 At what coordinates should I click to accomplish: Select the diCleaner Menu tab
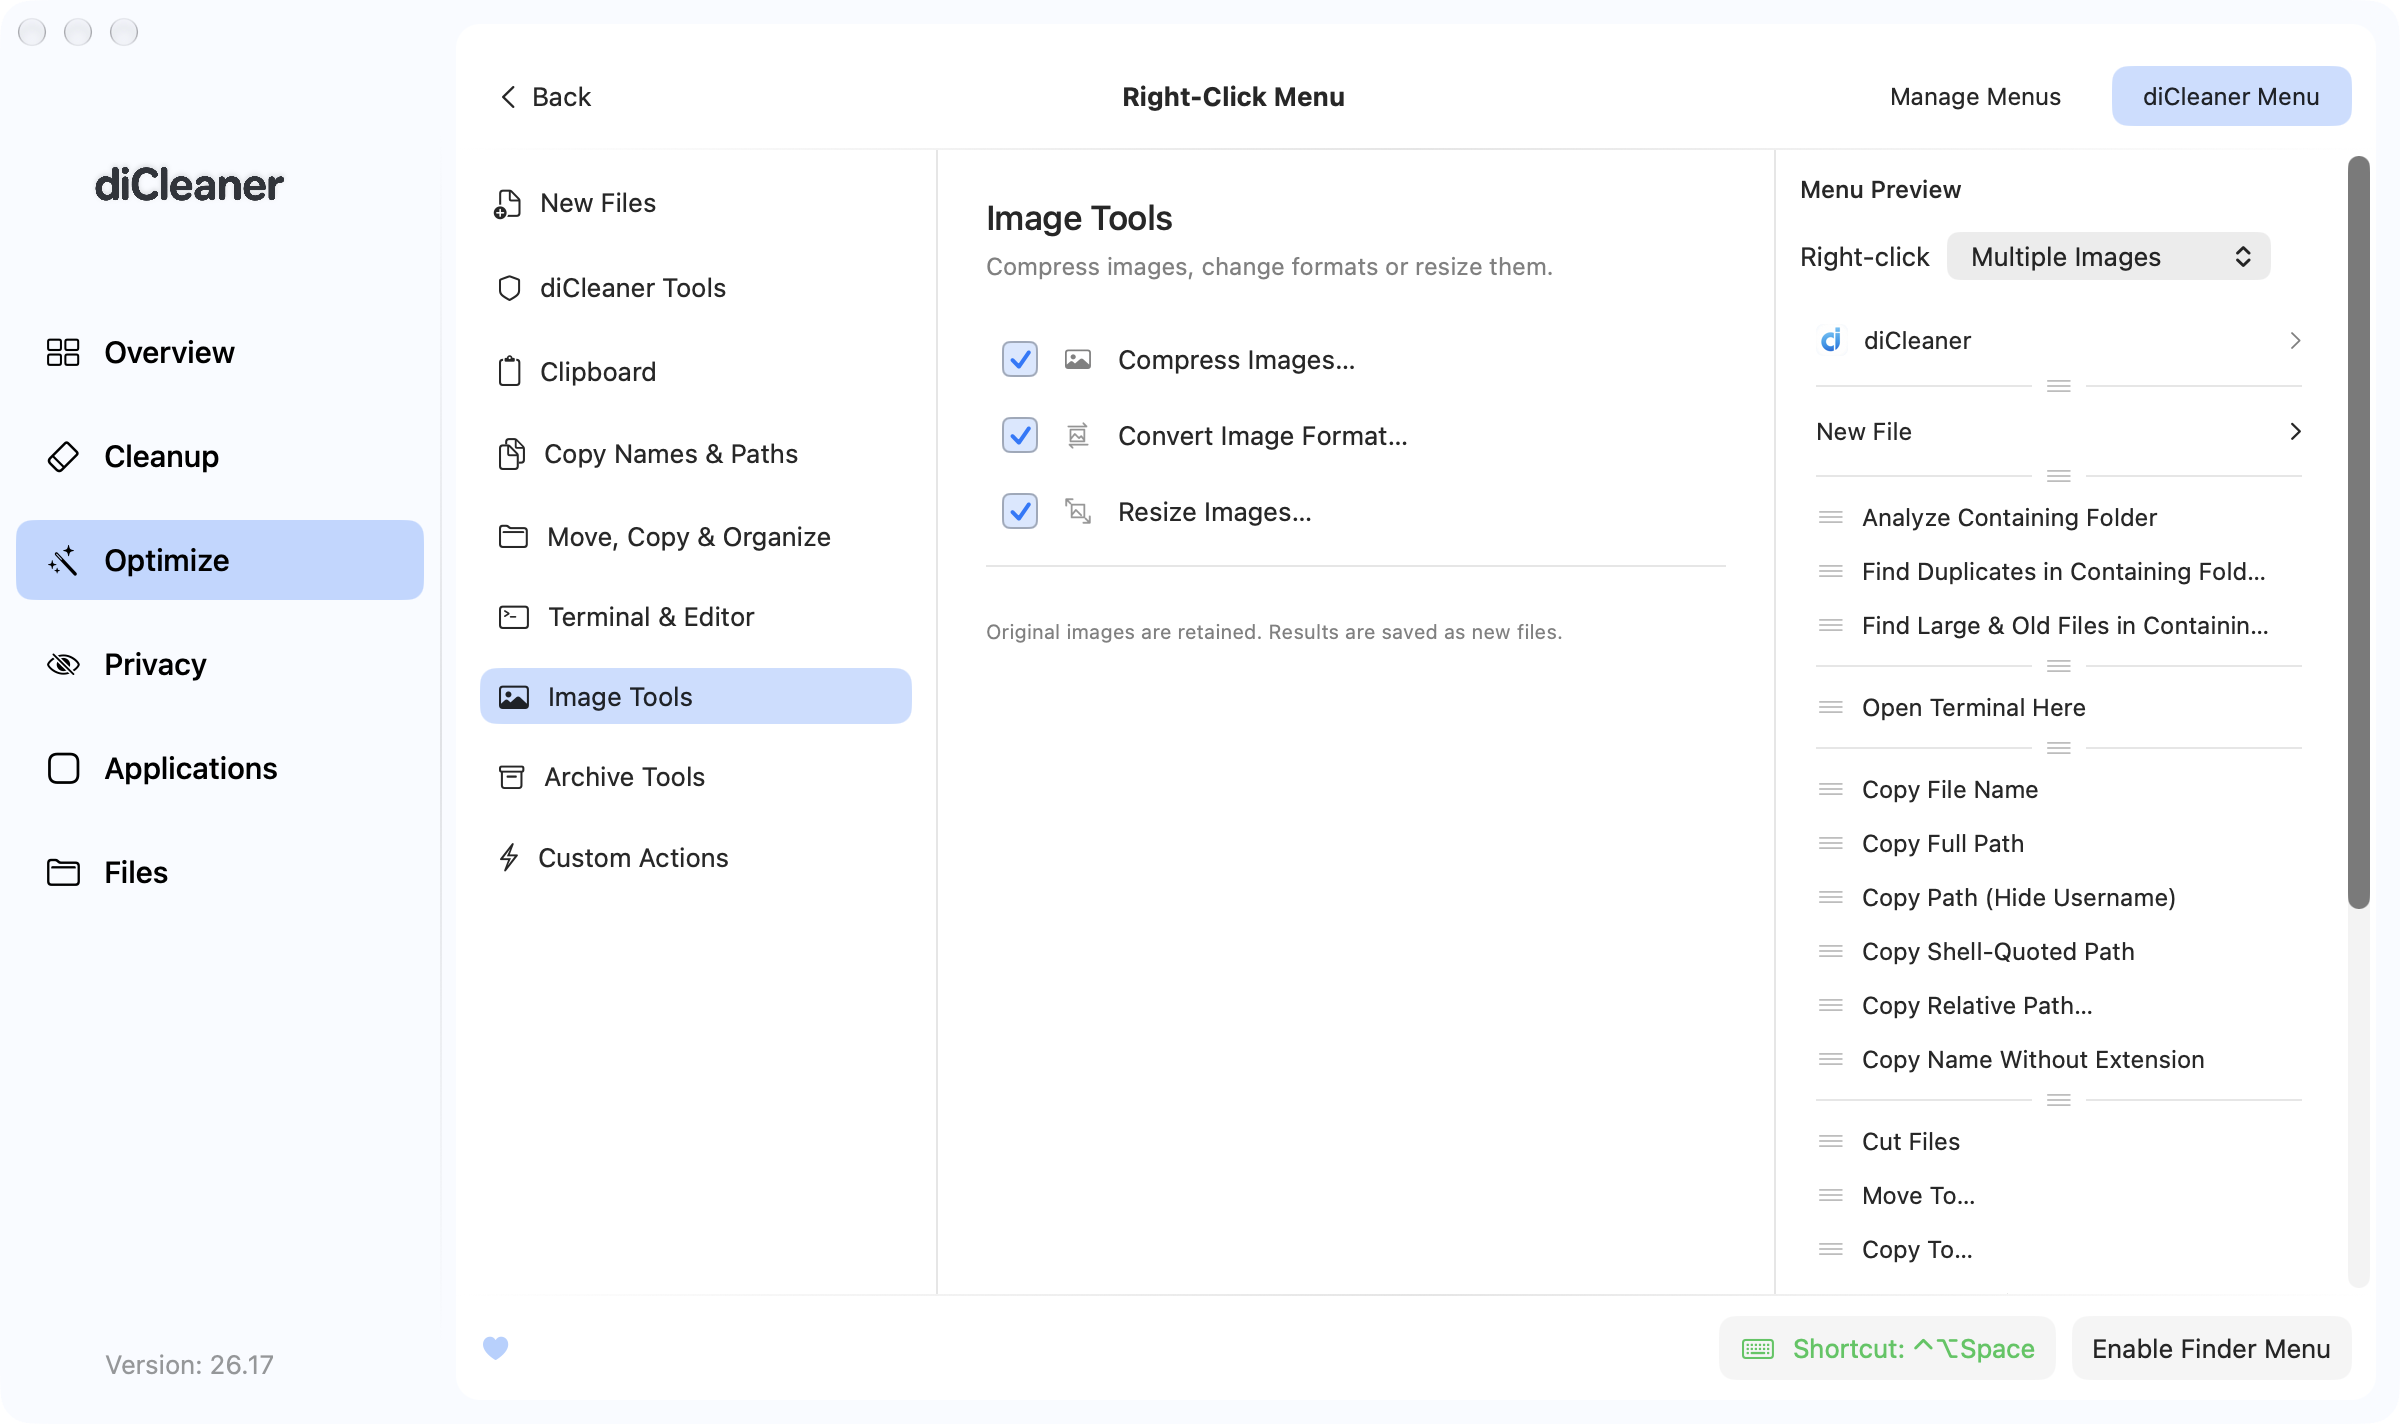pyautogui.click(x=2231, y=96)
